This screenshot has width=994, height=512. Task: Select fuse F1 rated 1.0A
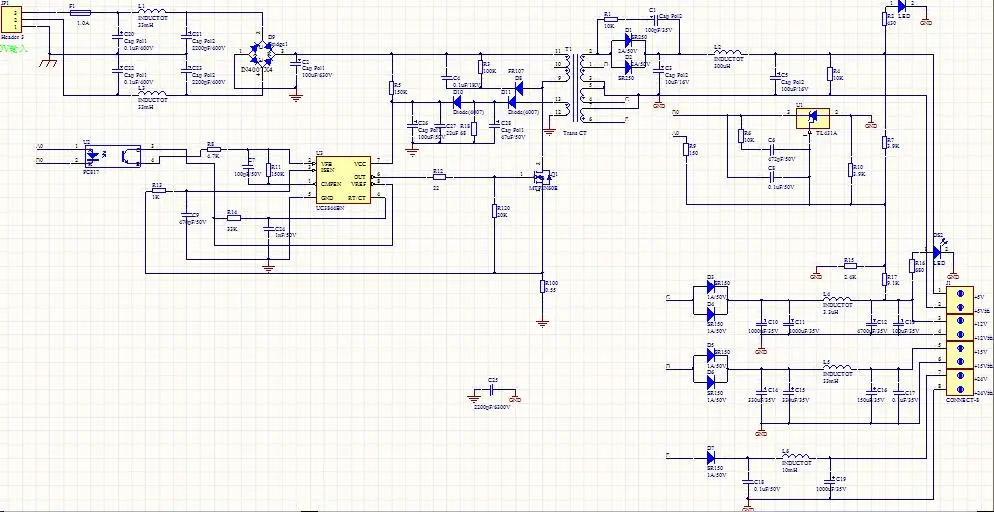tap(81, 13)
